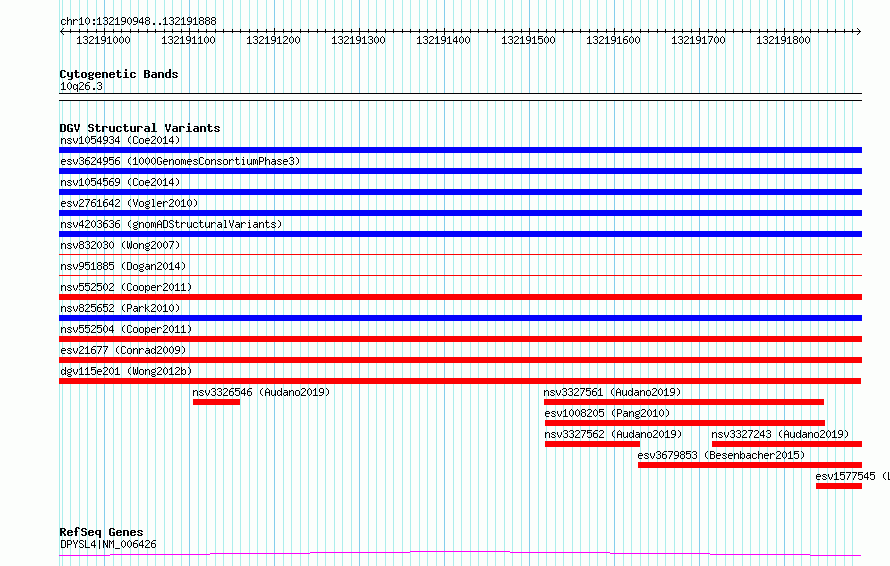
Task: Click the esv1577545 variant label
Action: click(x=853, y=476)
